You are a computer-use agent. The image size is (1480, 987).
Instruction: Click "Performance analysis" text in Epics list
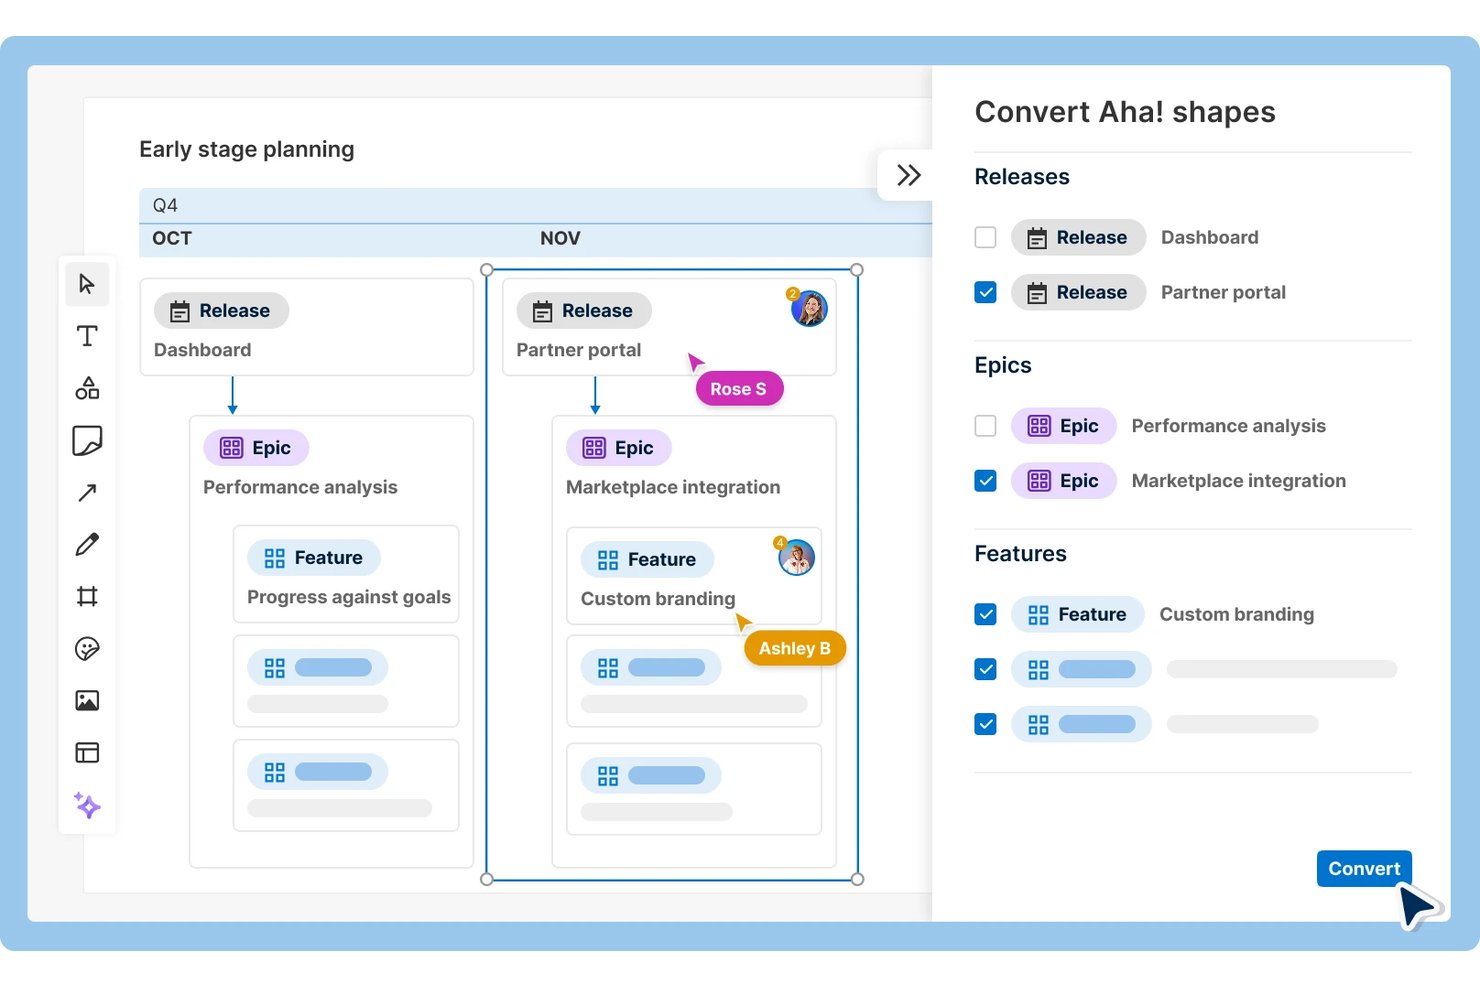[x=1228, y=426]
